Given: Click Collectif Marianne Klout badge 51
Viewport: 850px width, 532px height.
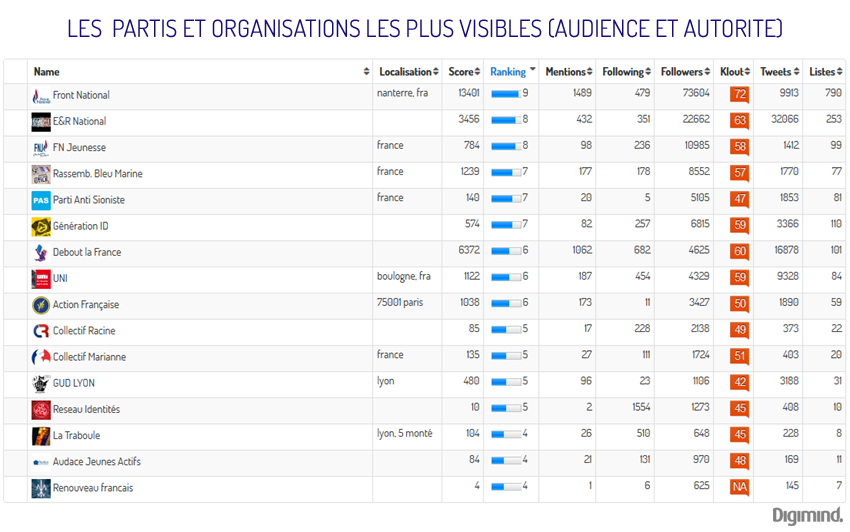Looking at the screenshot, I should click(739, 356).
